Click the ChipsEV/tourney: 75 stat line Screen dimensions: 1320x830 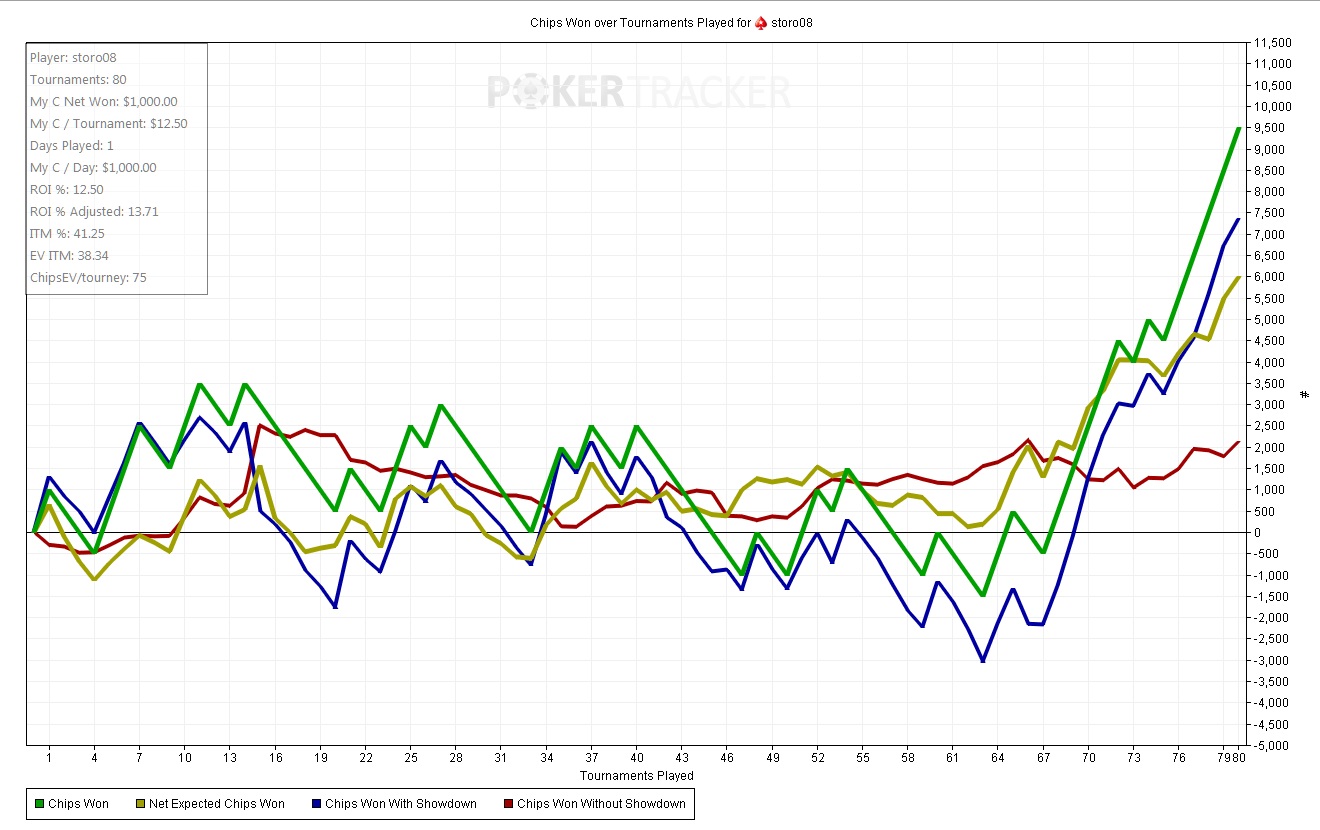[88, 278]
